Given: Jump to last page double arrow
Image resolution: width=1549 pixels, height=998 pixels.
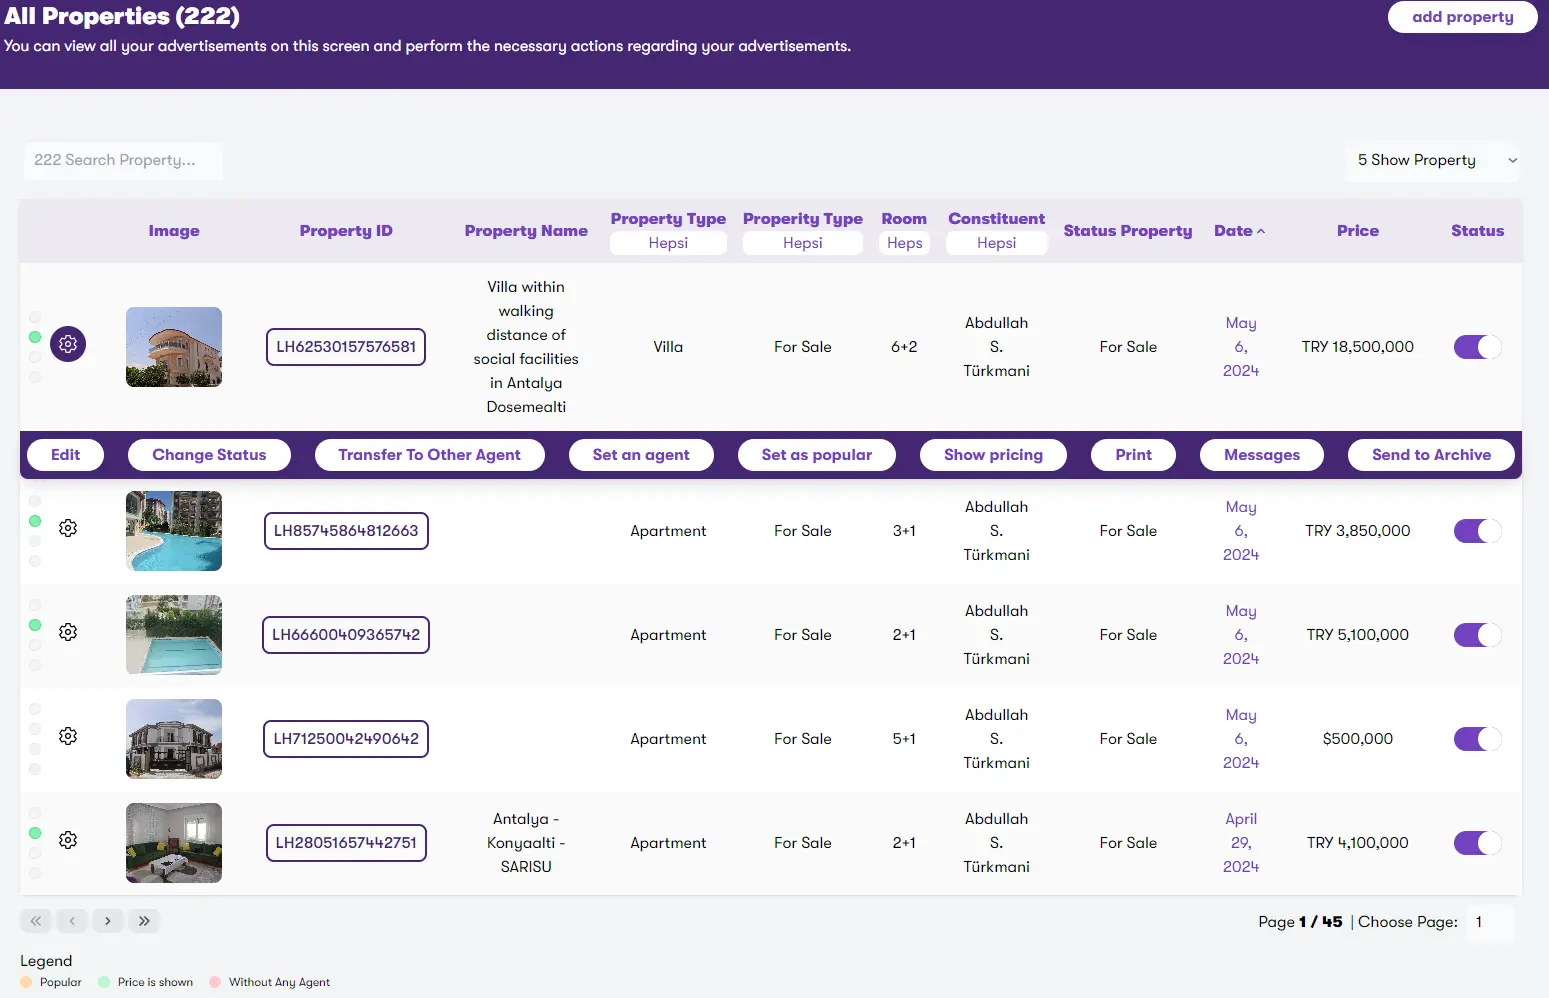Looking at the screenshot, I should click(144, 921).
